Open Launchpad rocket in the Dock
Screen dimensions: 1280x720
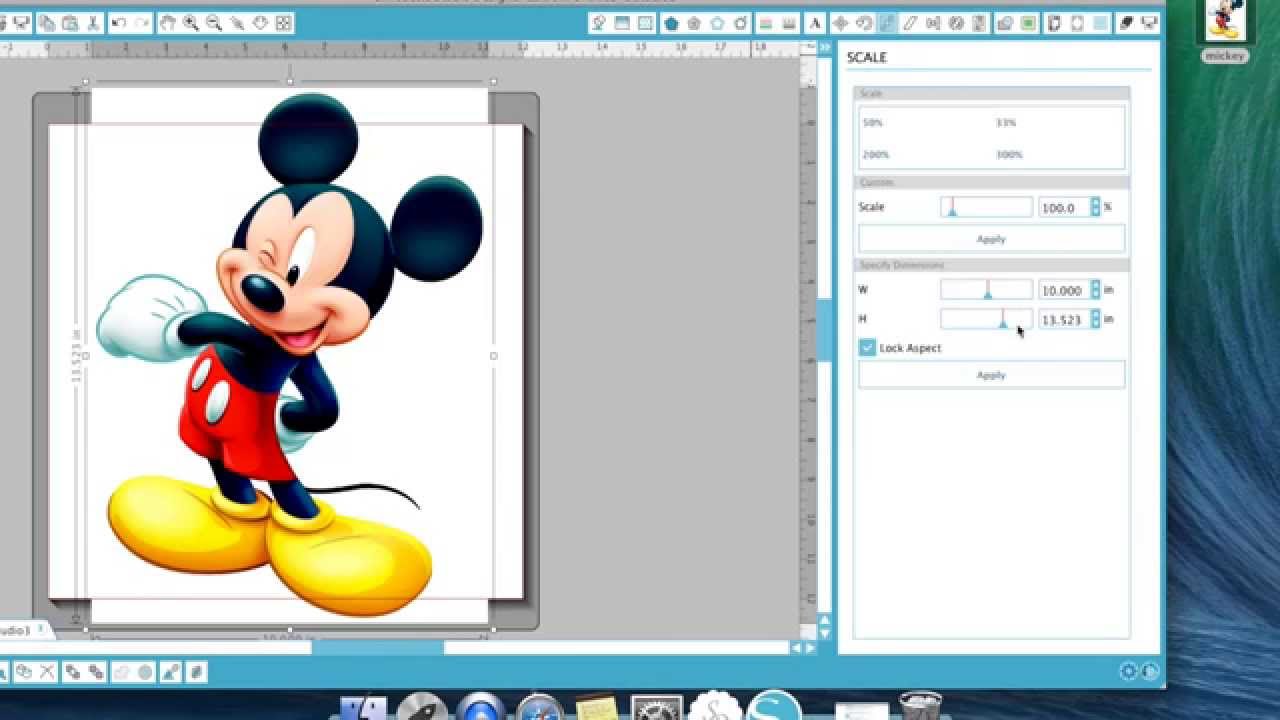[x=421, y=707]
